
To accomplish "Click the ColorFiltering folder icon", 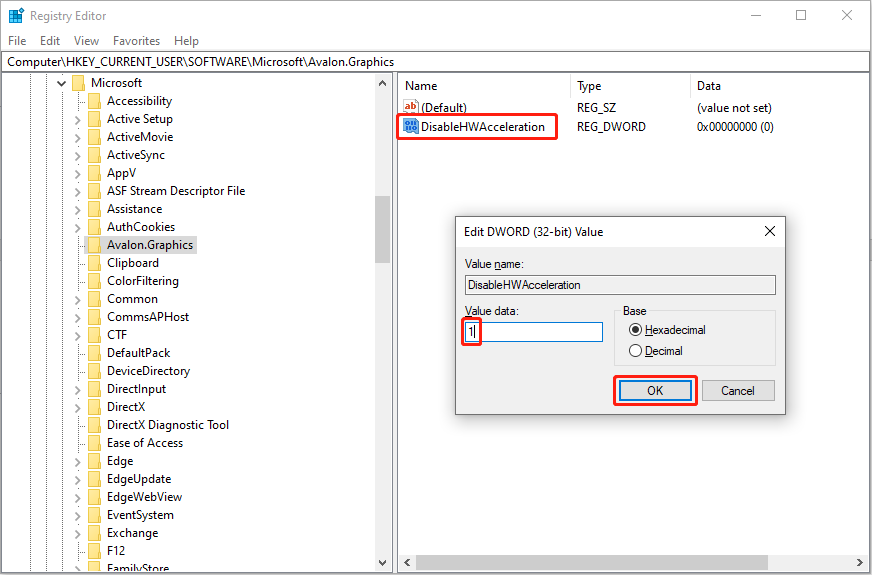I will pyautogui.click(x=95, y=281).
